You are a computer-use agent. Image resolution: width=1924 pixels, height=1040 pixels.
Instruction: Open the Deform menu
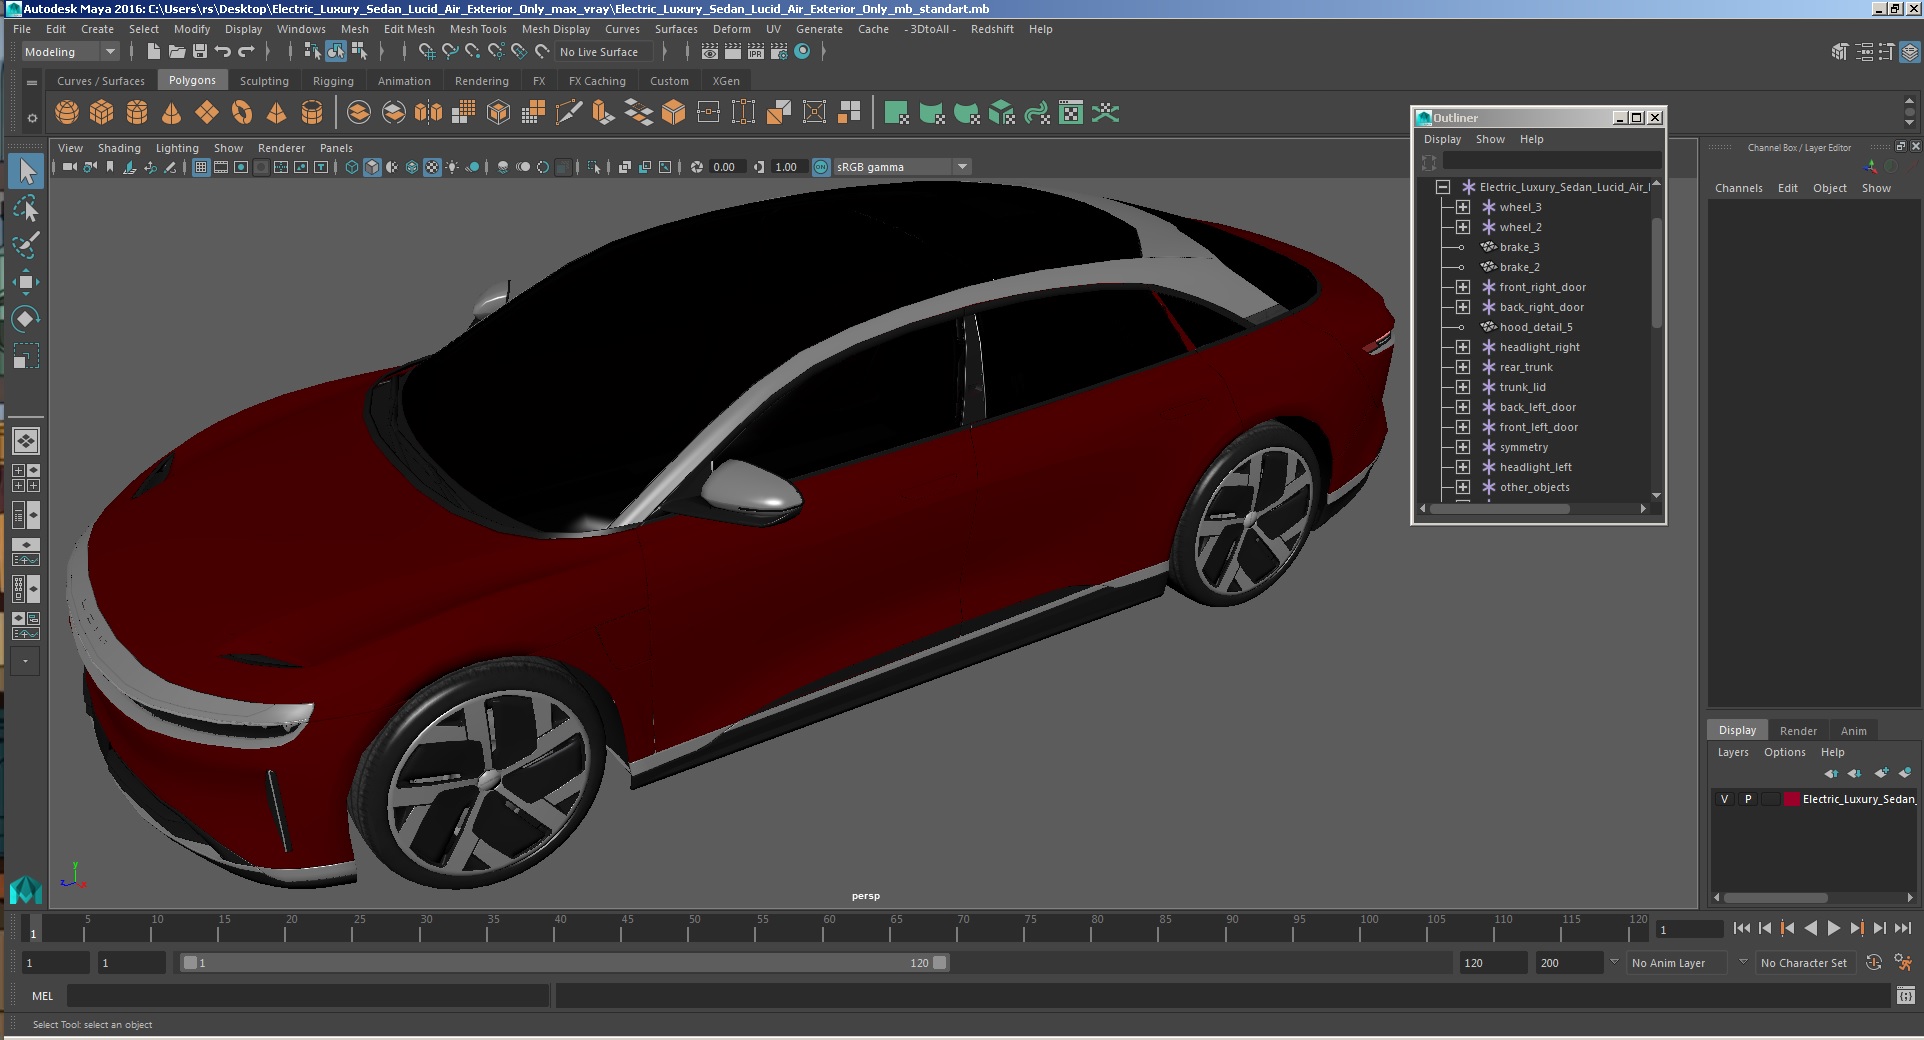coord(731,29)
